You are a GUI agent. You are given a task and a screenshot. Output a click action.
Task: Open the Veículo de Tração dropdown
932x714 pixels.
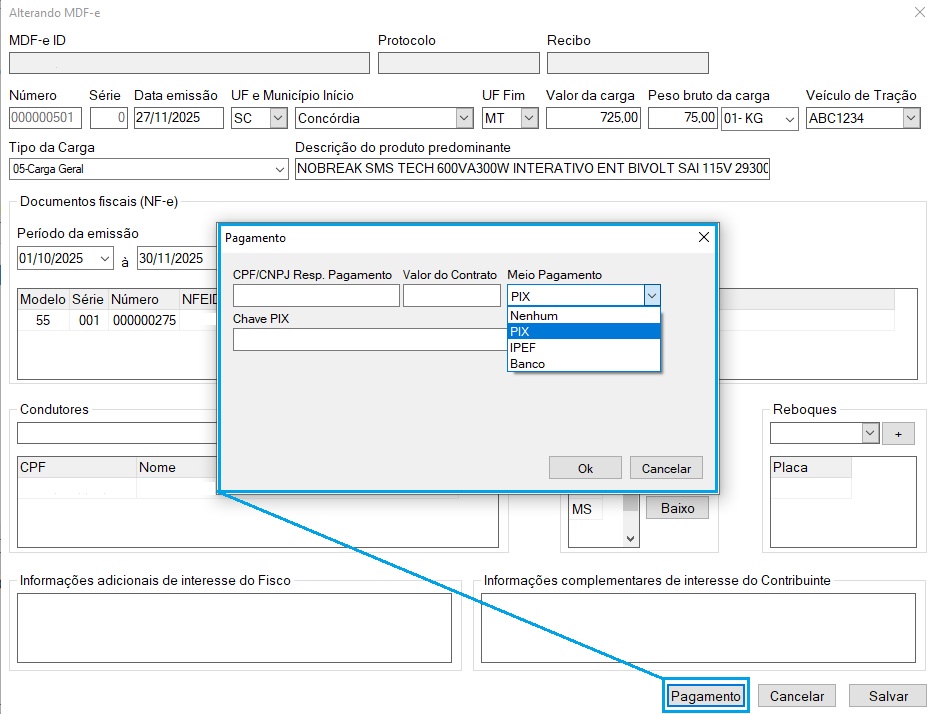(910, 118)
